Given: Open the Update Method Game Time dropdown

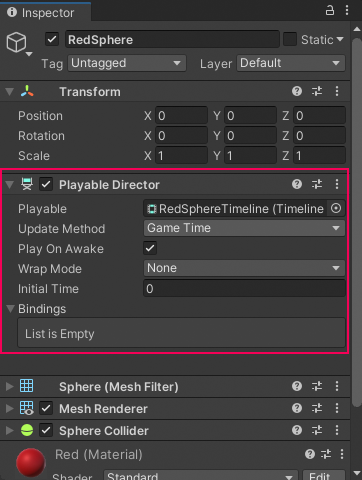Looking at the screenshot, I should 244,228.
